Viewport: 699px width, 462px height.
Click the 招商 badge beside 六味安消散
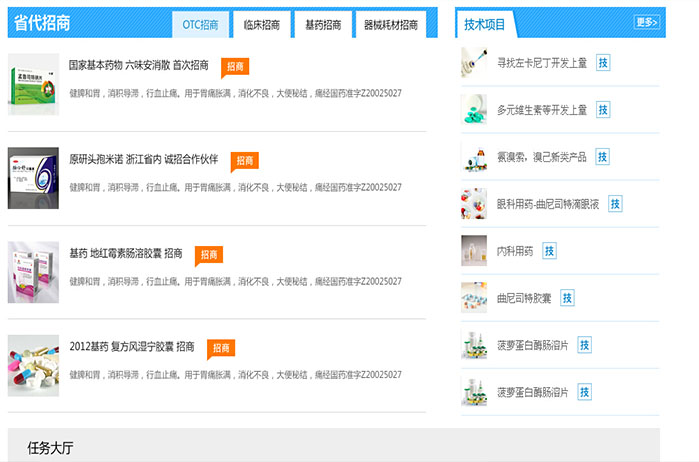click(235, 66)
